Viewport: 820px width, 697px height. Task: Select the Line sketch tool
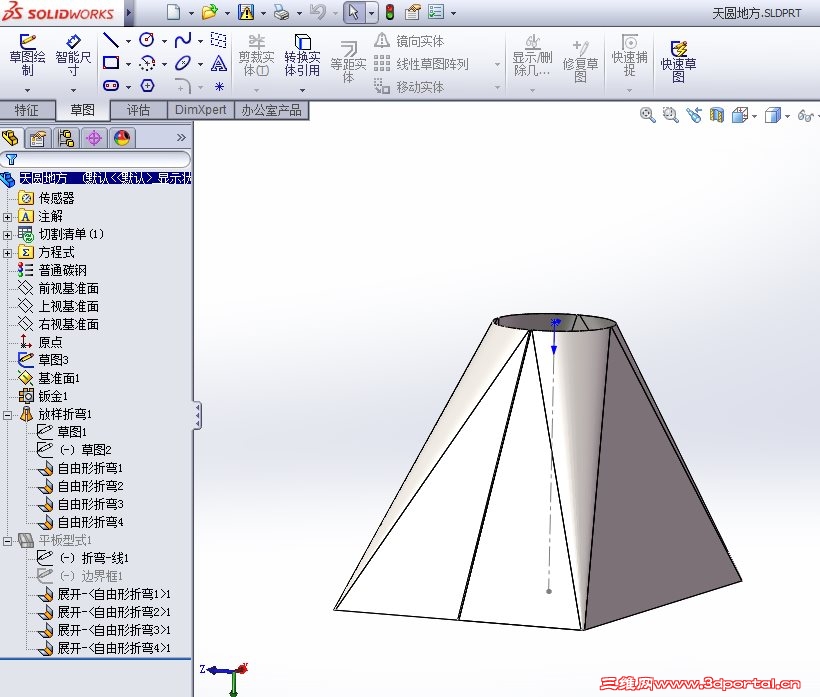click(111, 40)
